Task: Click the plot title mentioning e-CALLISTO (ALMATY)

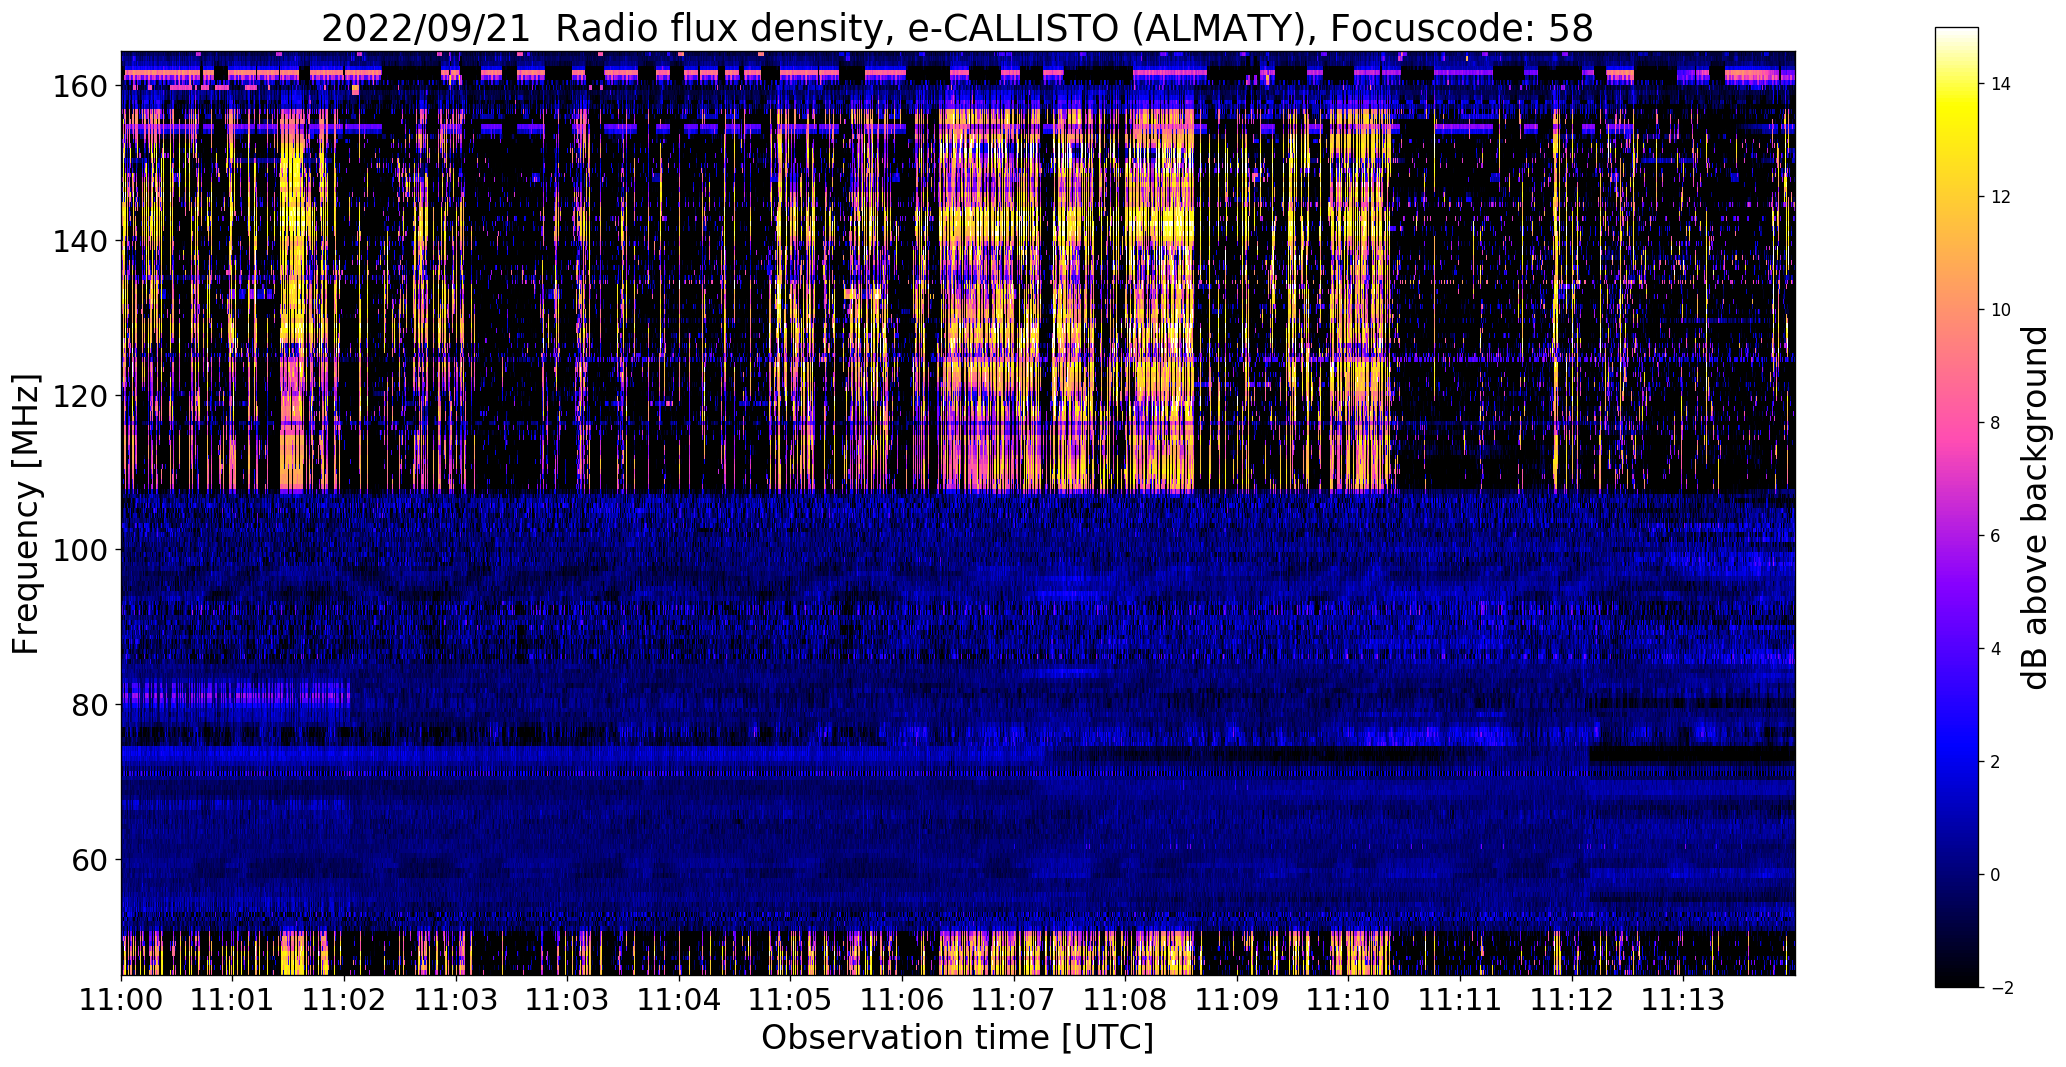Action: [x=957, y=29]
